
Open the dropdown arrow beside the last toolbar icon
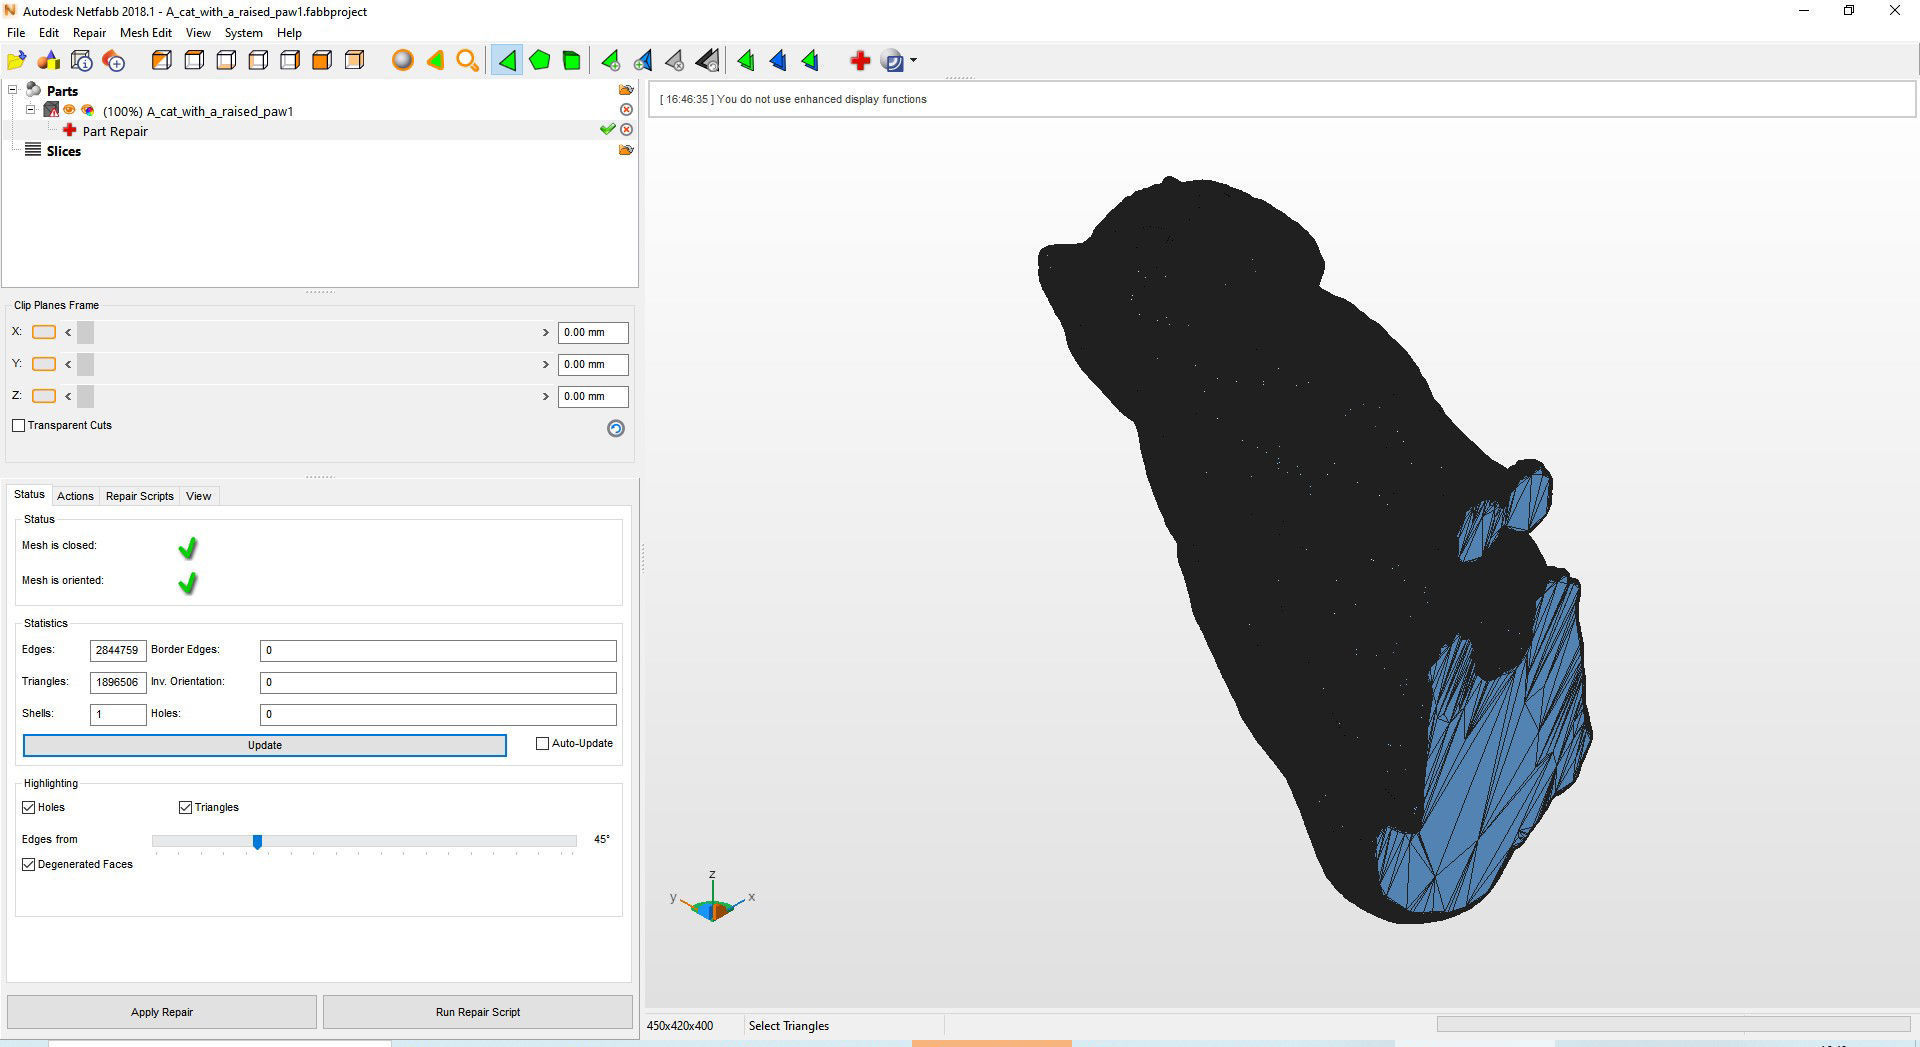(913, 61)
